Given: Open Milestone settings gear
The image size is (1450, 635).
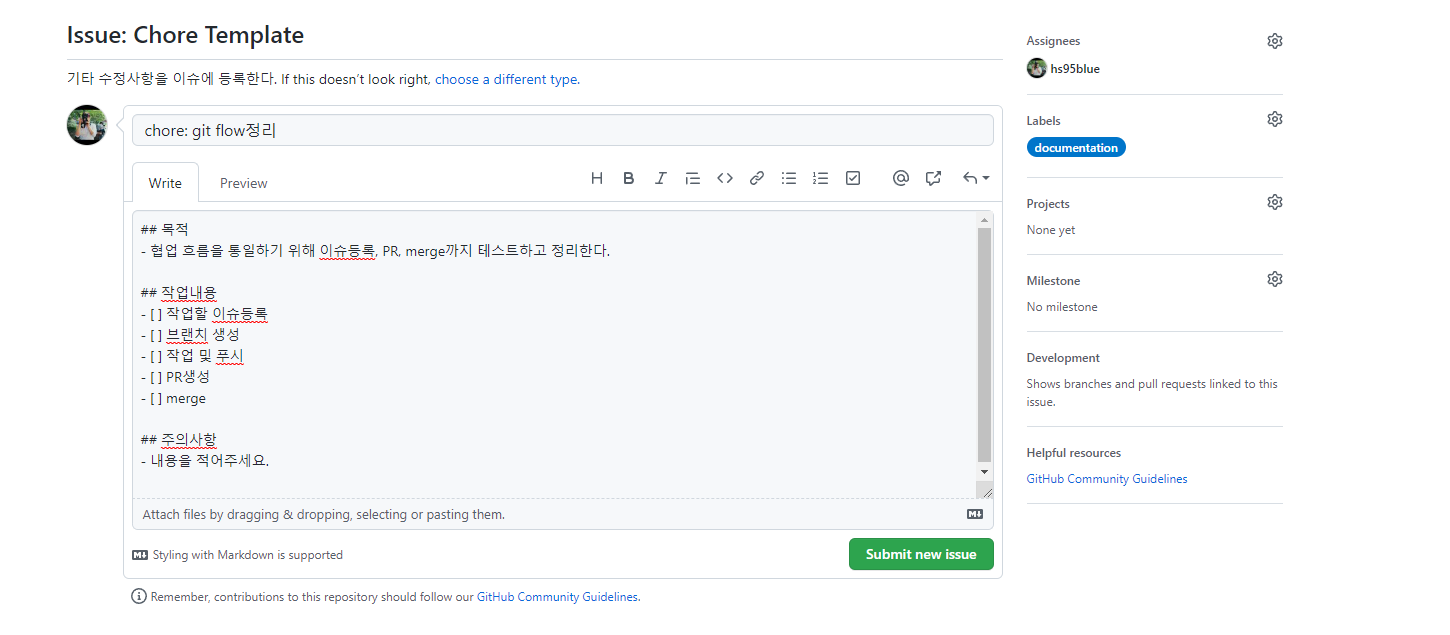Looking at the screenshot, I should click(1274, 278).
